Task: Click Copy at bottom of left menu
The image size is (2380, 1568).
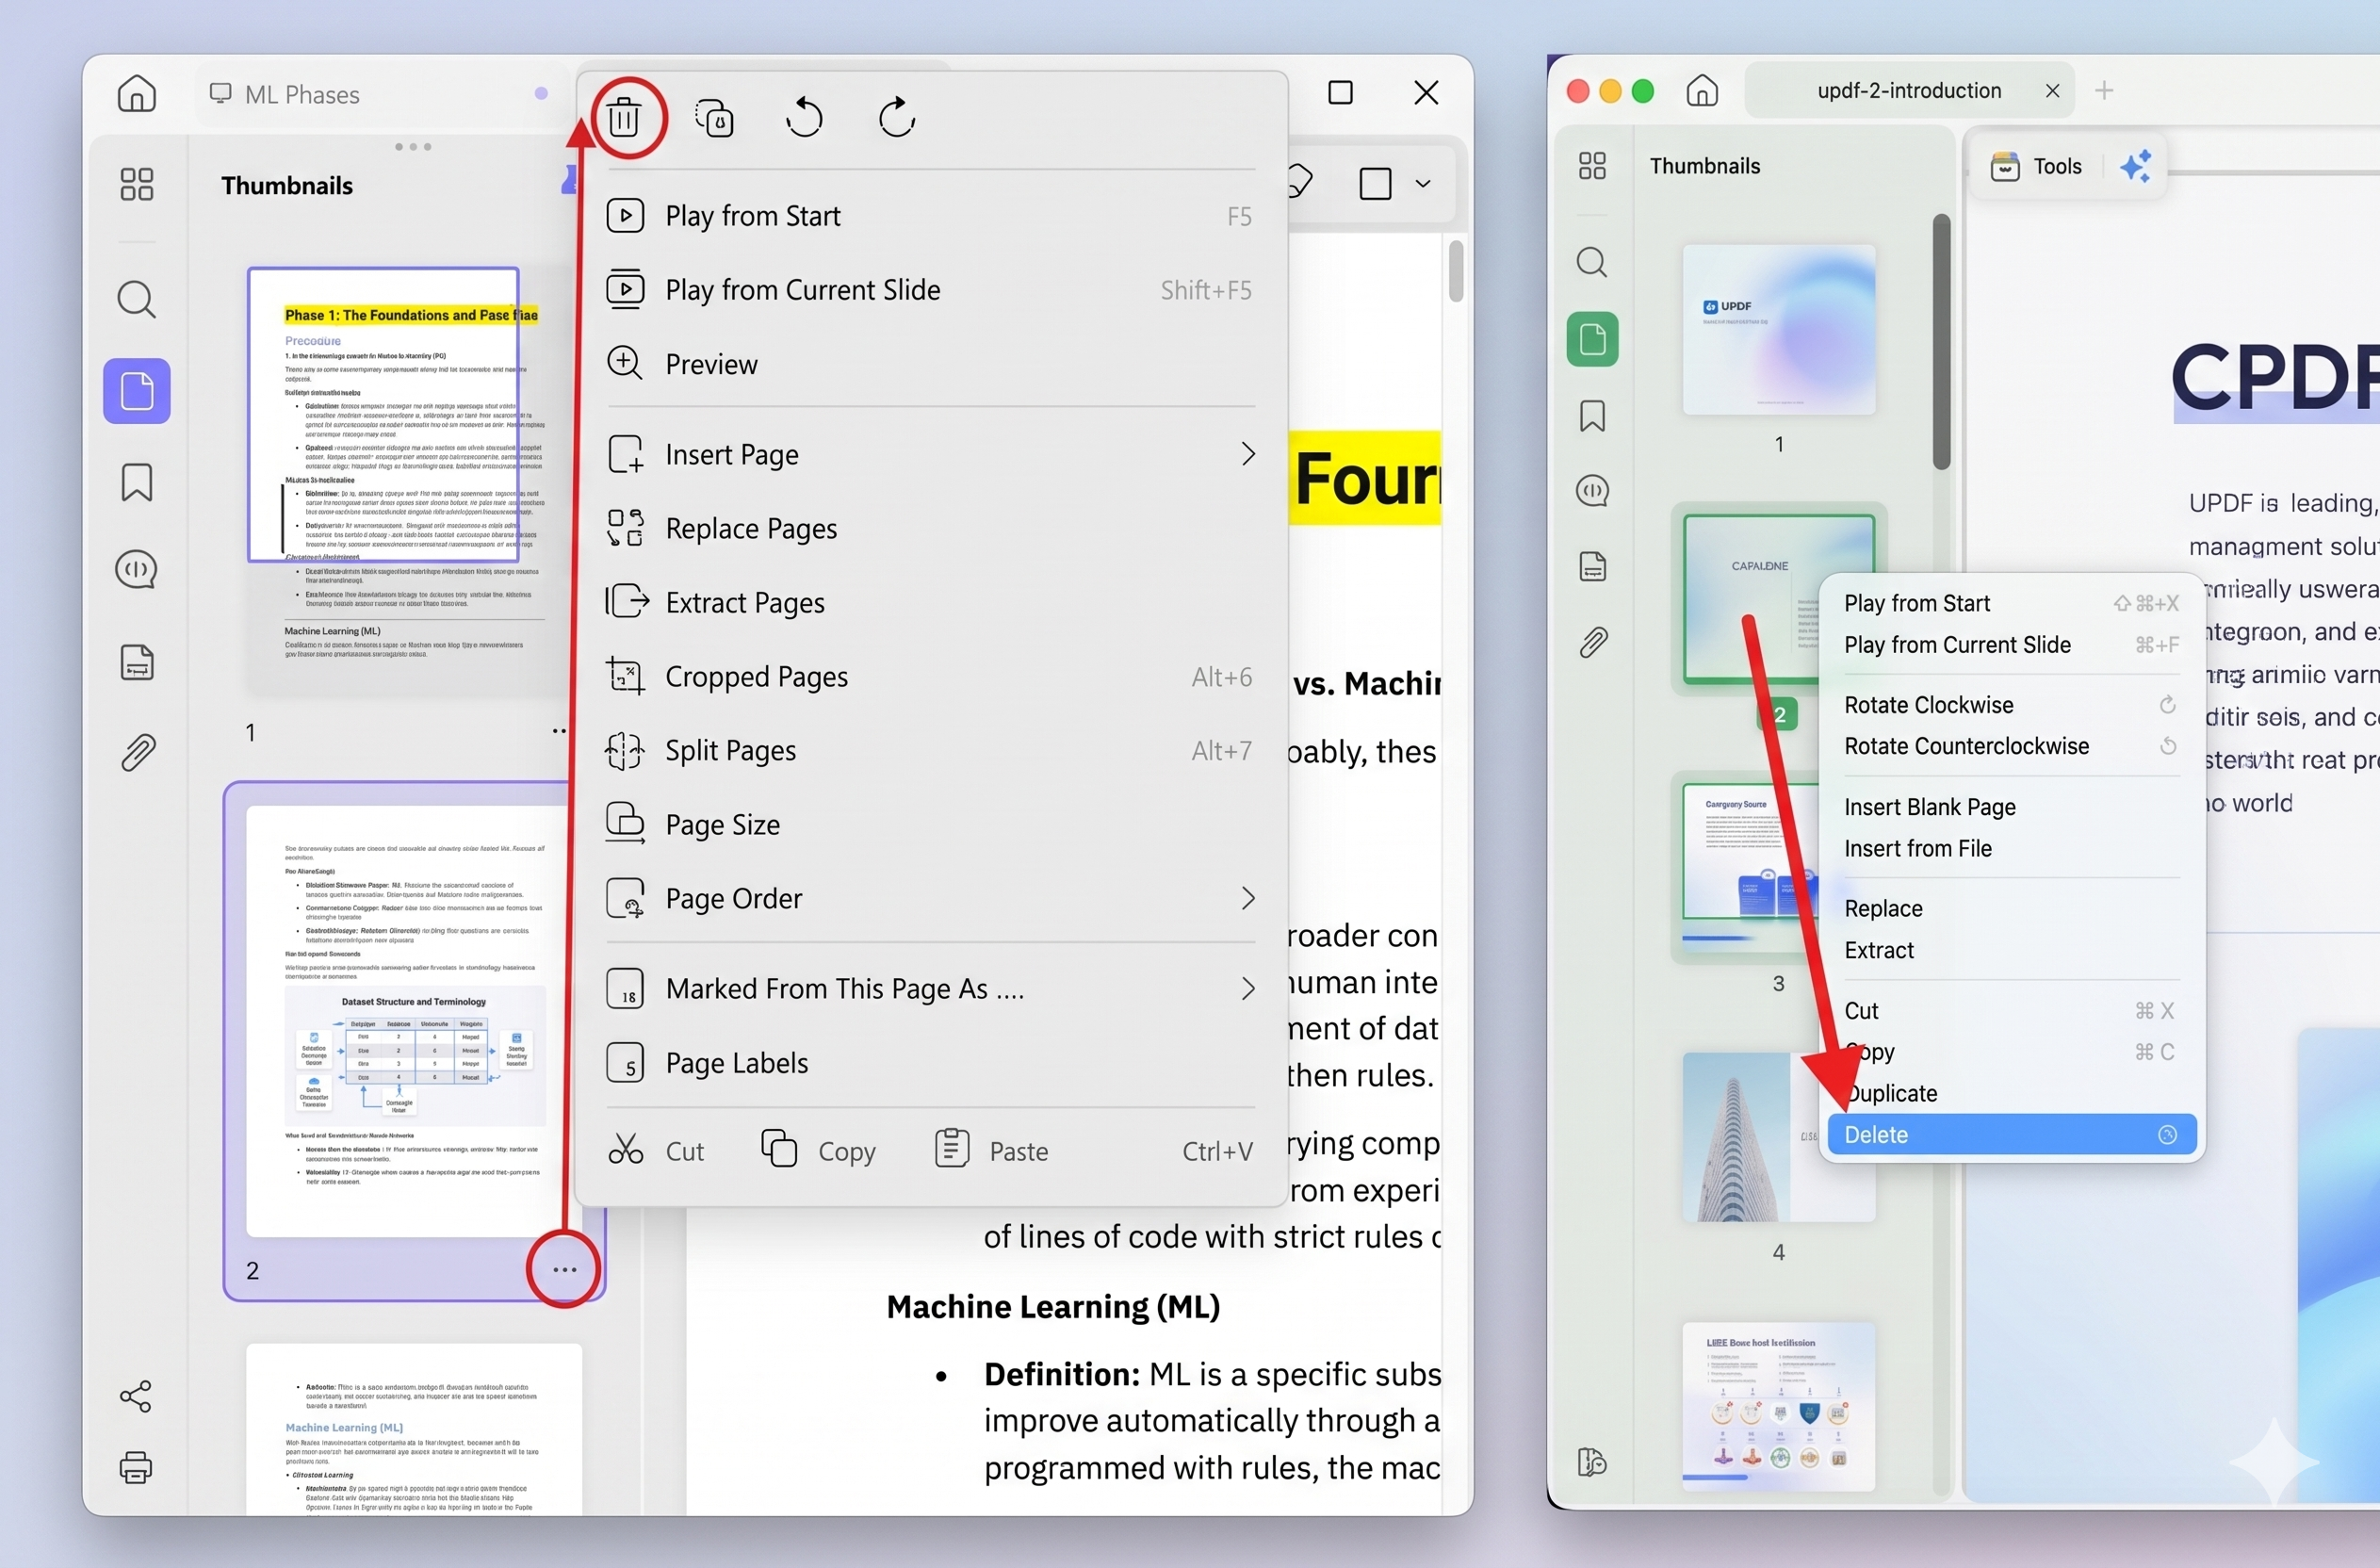Action: point(818,1151)
